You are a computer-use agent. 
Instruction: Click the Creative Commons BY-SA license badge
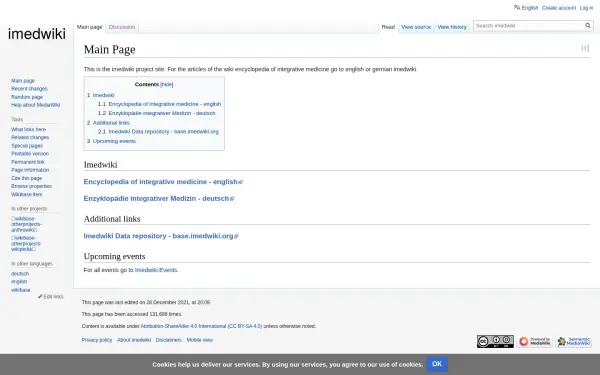point(495,341)
